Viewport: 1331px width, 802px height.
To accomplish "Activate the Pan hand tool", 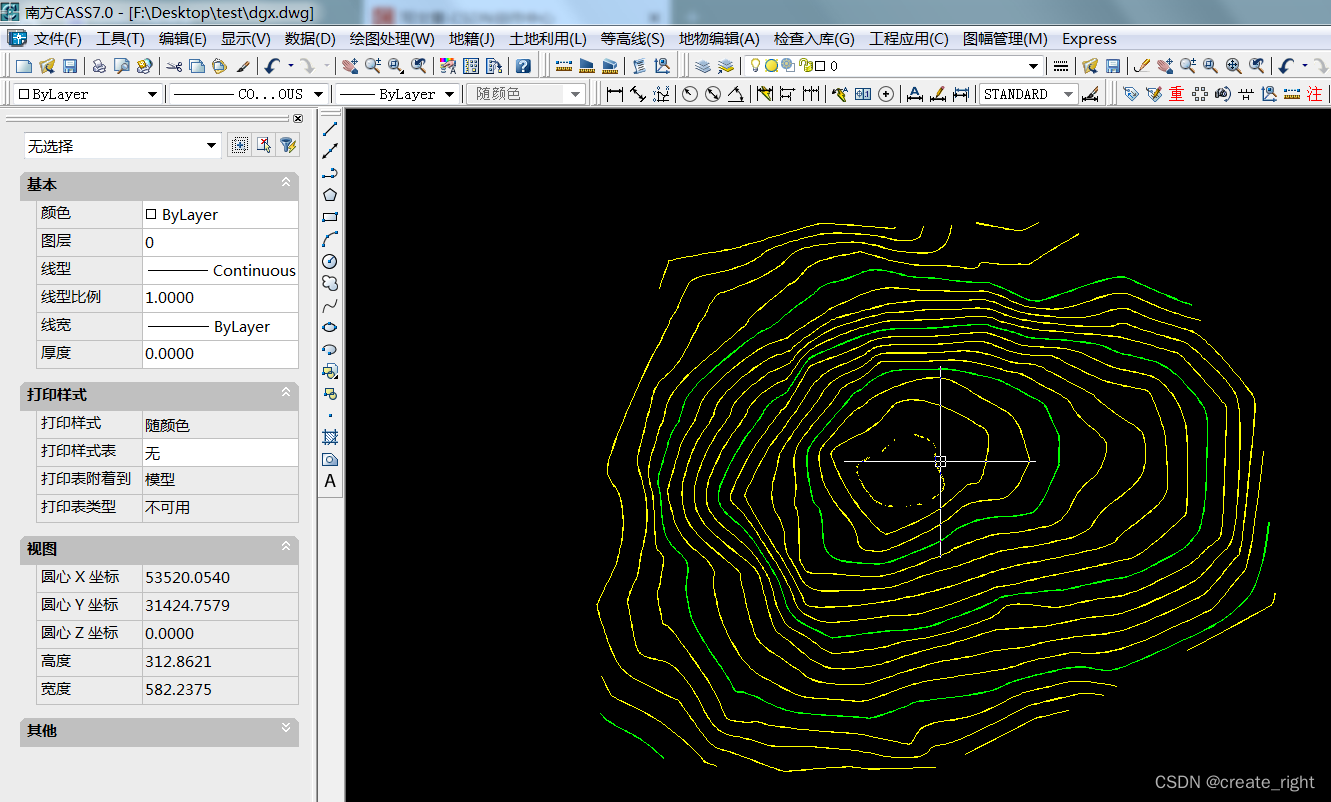I will pyautogui.click(x=349, y=66).
